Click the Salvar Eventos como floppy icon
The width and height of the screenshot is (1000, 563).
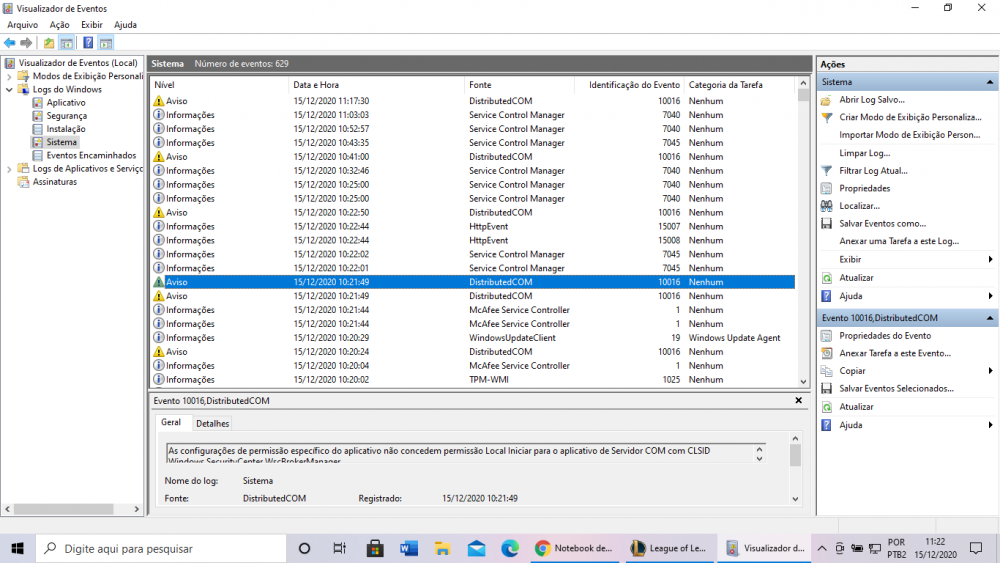pyautogui.click(x=826, y=224)
